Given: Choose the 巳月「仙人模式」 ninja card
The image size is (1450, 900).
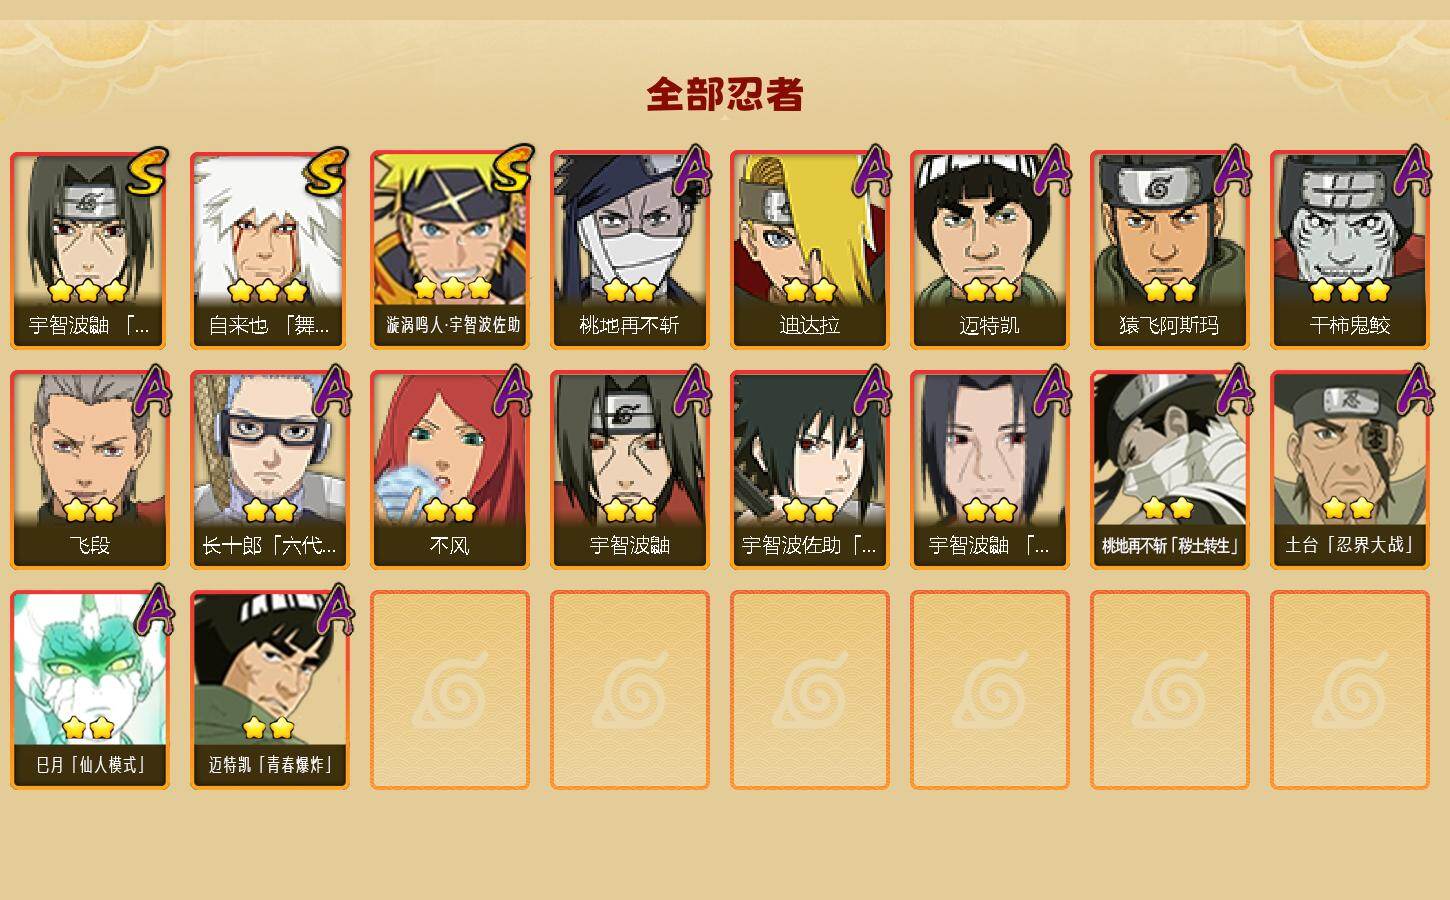Looking at the screenshot, I should point(90,690).
